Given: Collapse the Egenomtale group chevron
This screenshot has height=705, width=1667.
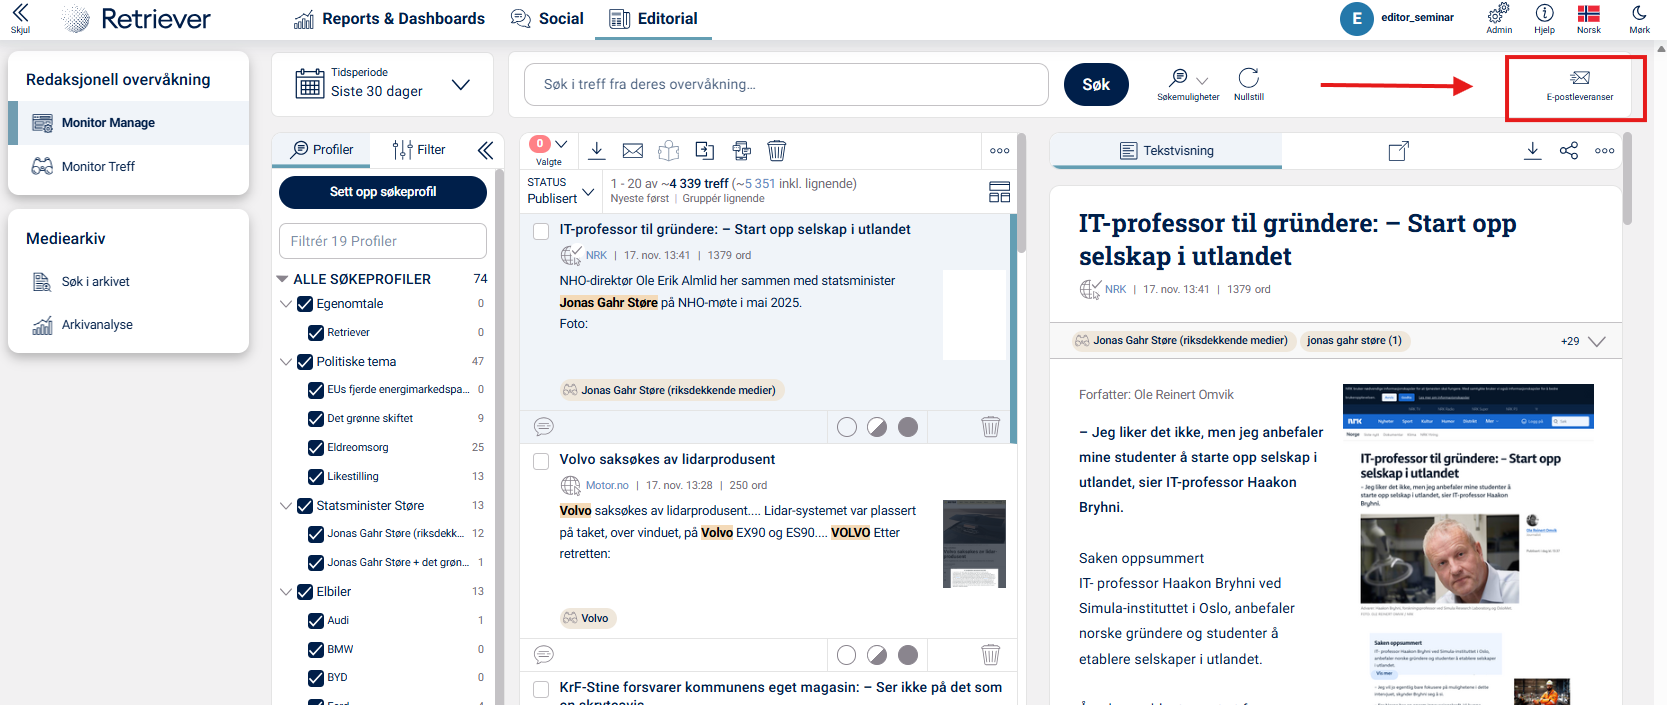Looking at the screenshot, I should click(286, 304).
